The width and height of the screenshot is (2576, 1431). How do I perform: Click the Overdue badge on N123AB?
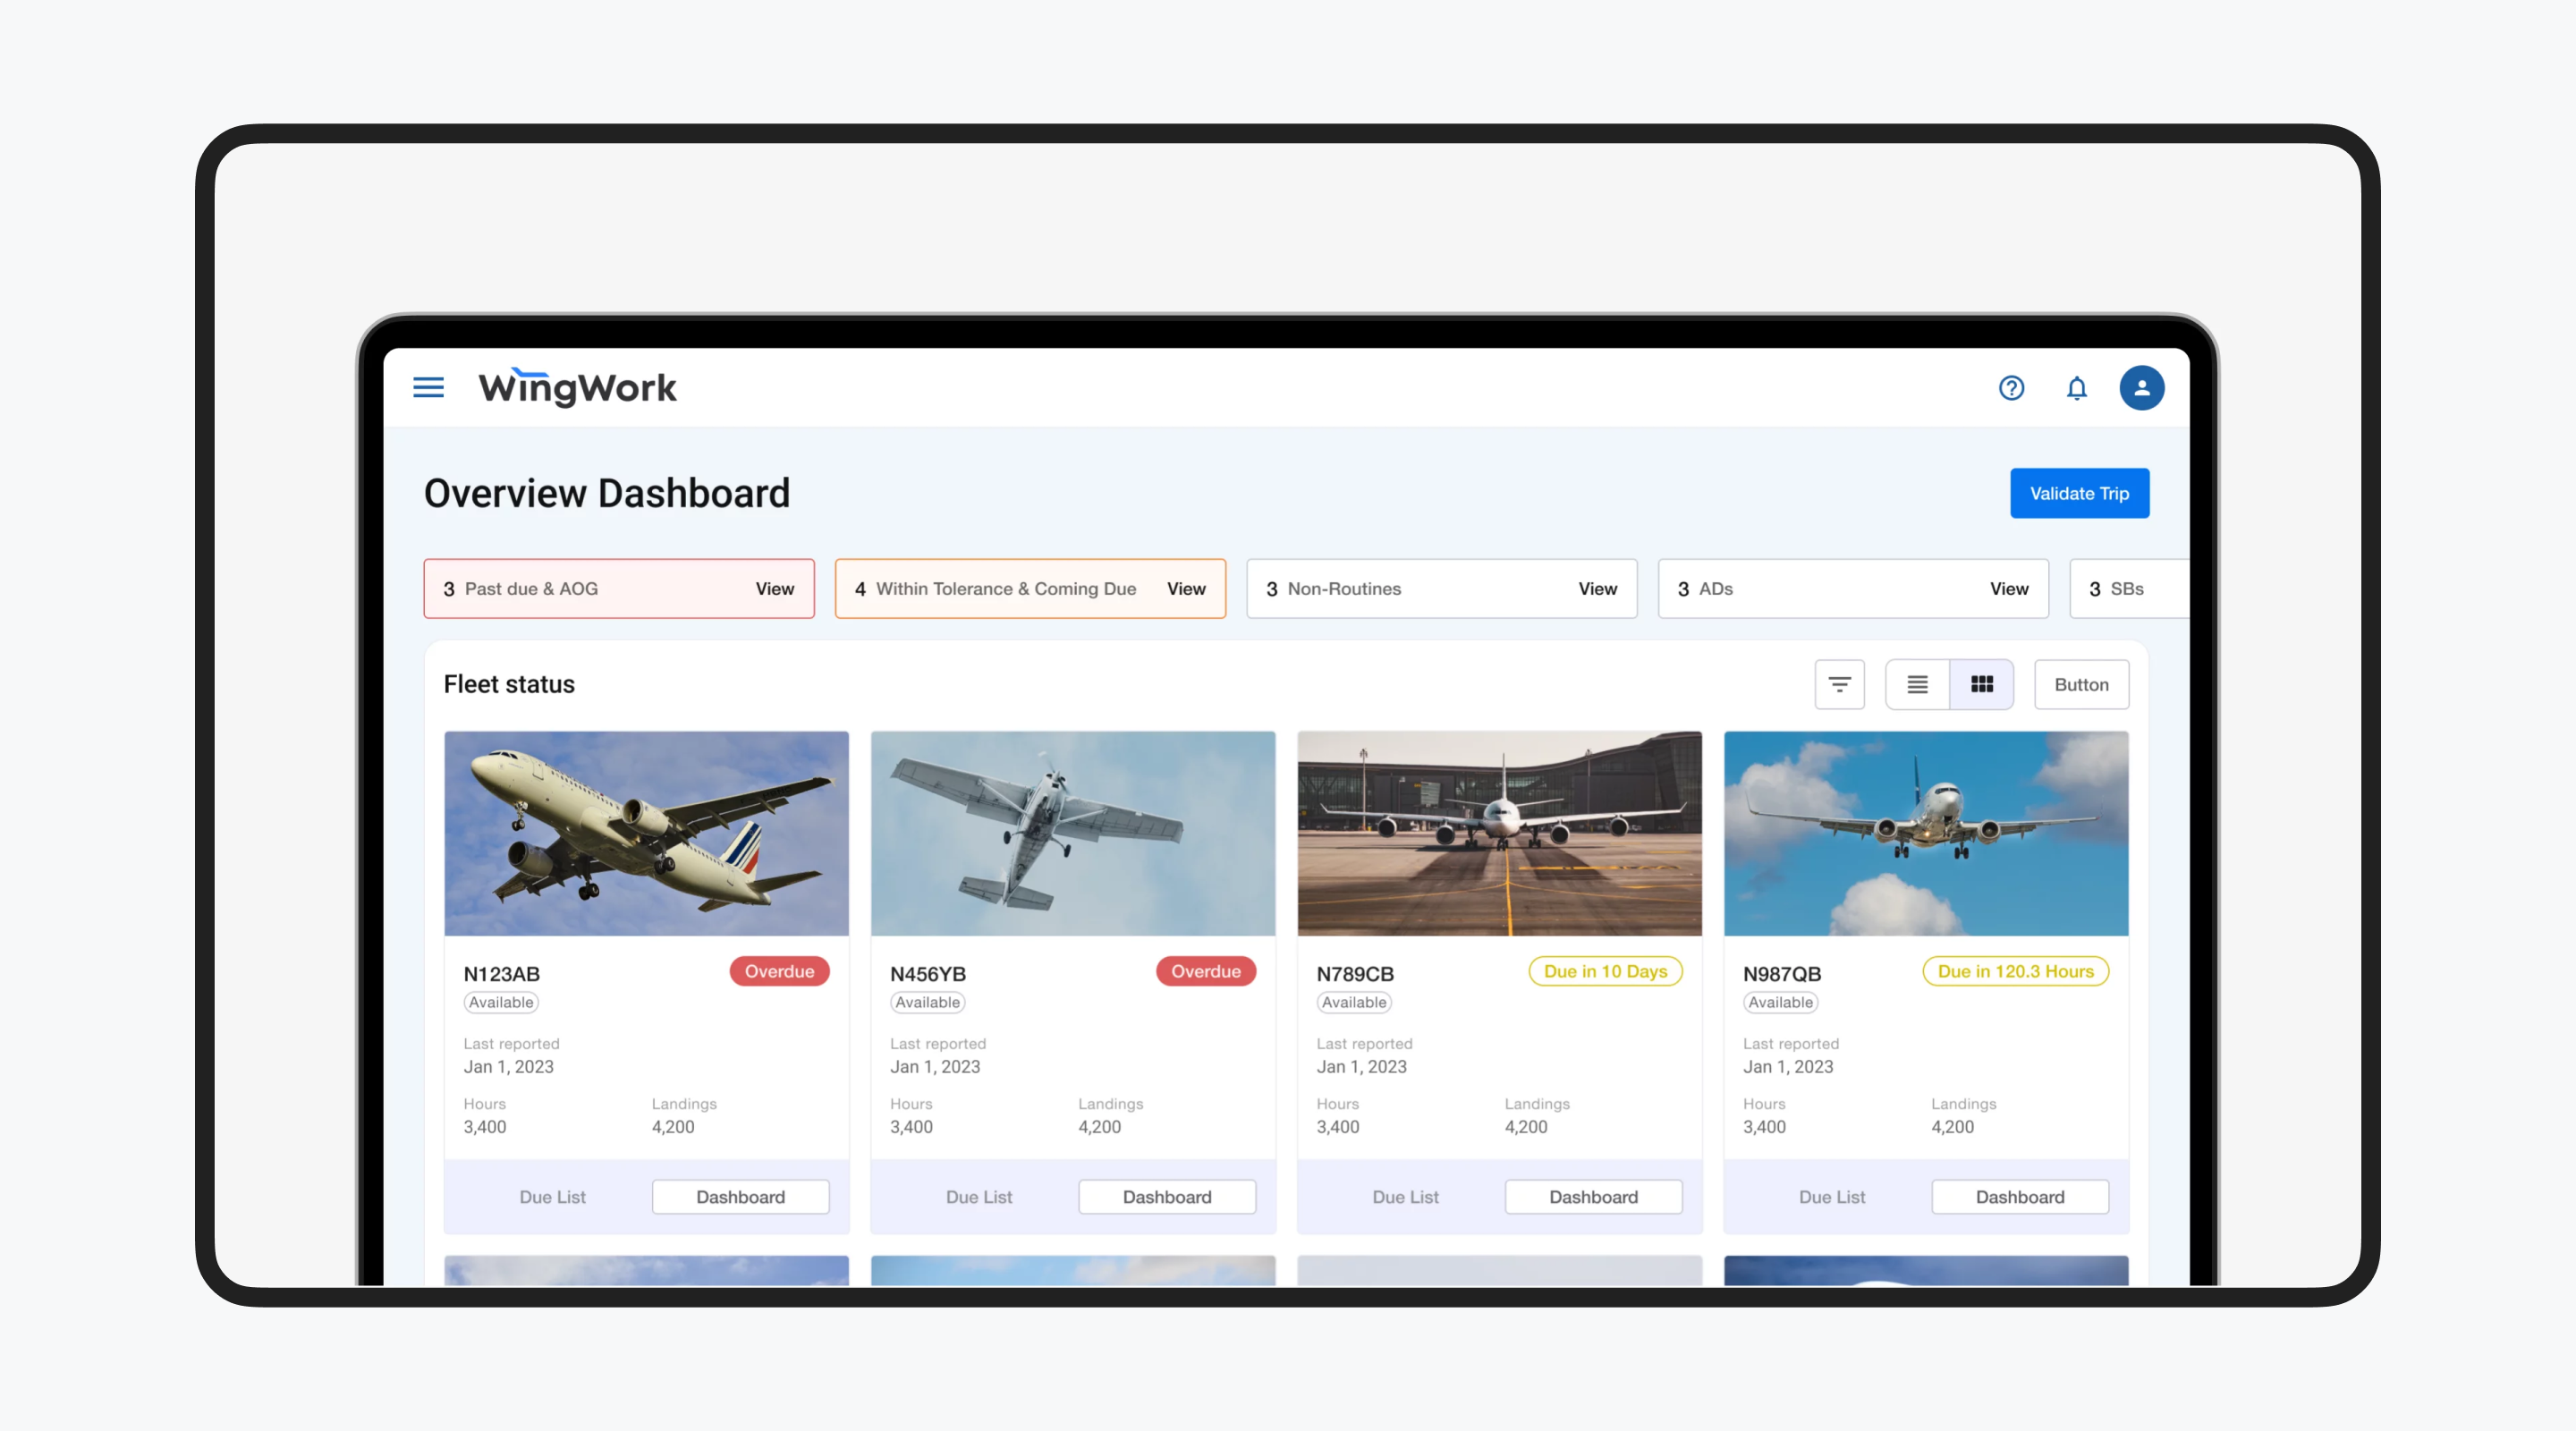pyautogui.click(x=778, y=971)
